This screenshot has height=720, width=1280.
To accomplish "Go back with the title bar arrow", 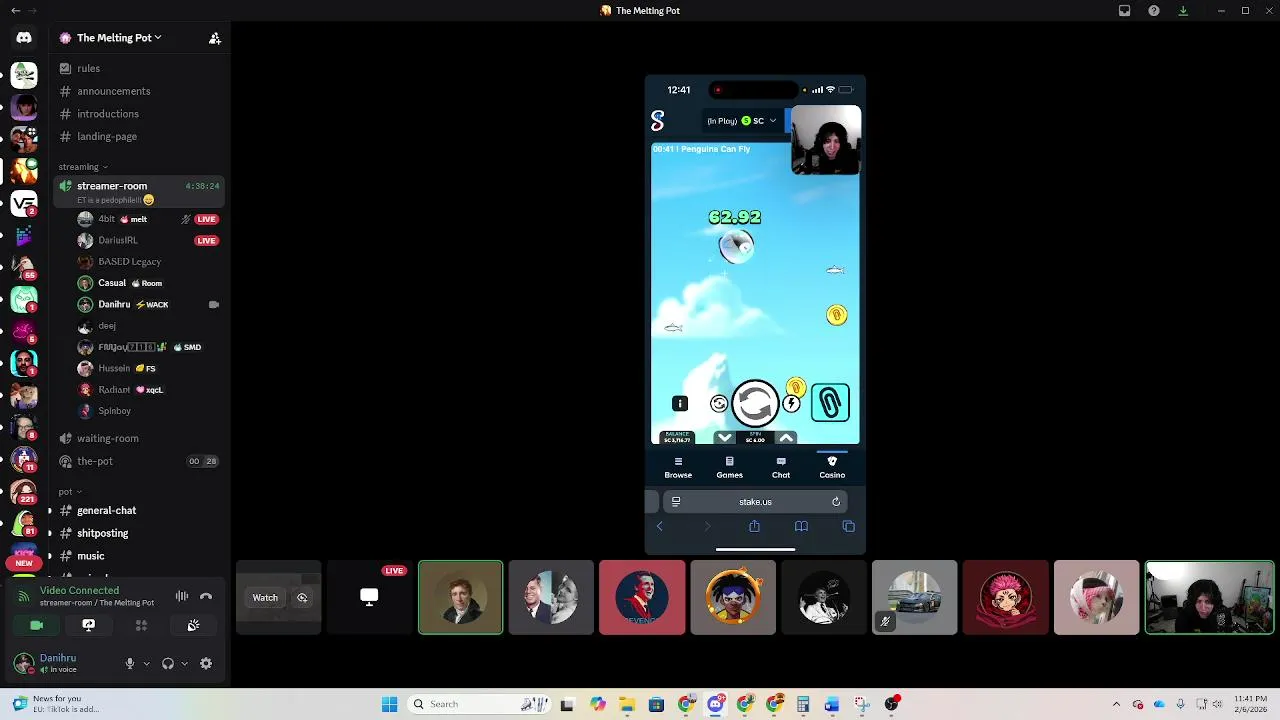I will (15, 11).
